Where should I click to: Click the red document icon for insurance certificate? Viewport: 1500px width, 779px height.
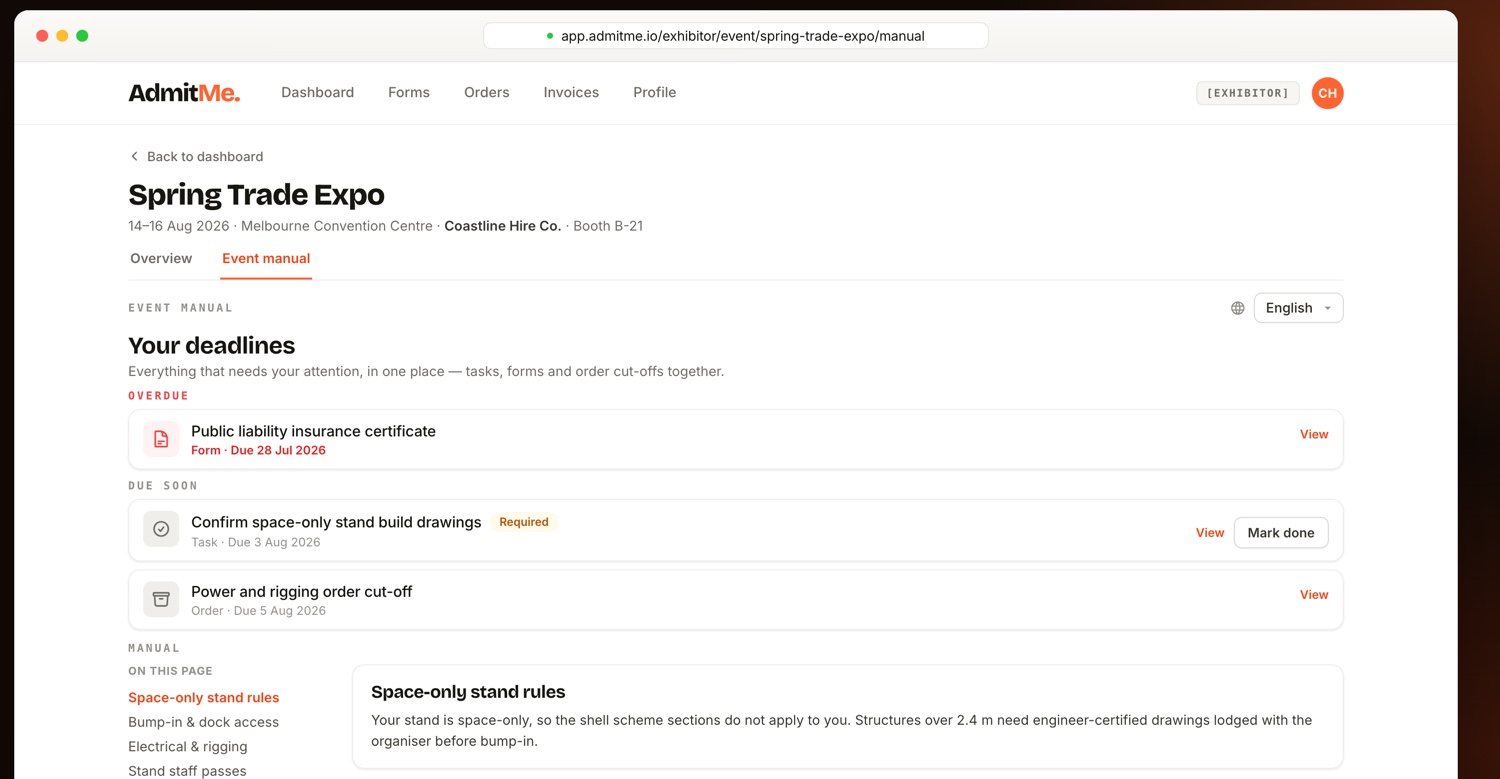[x=161, y=439]
